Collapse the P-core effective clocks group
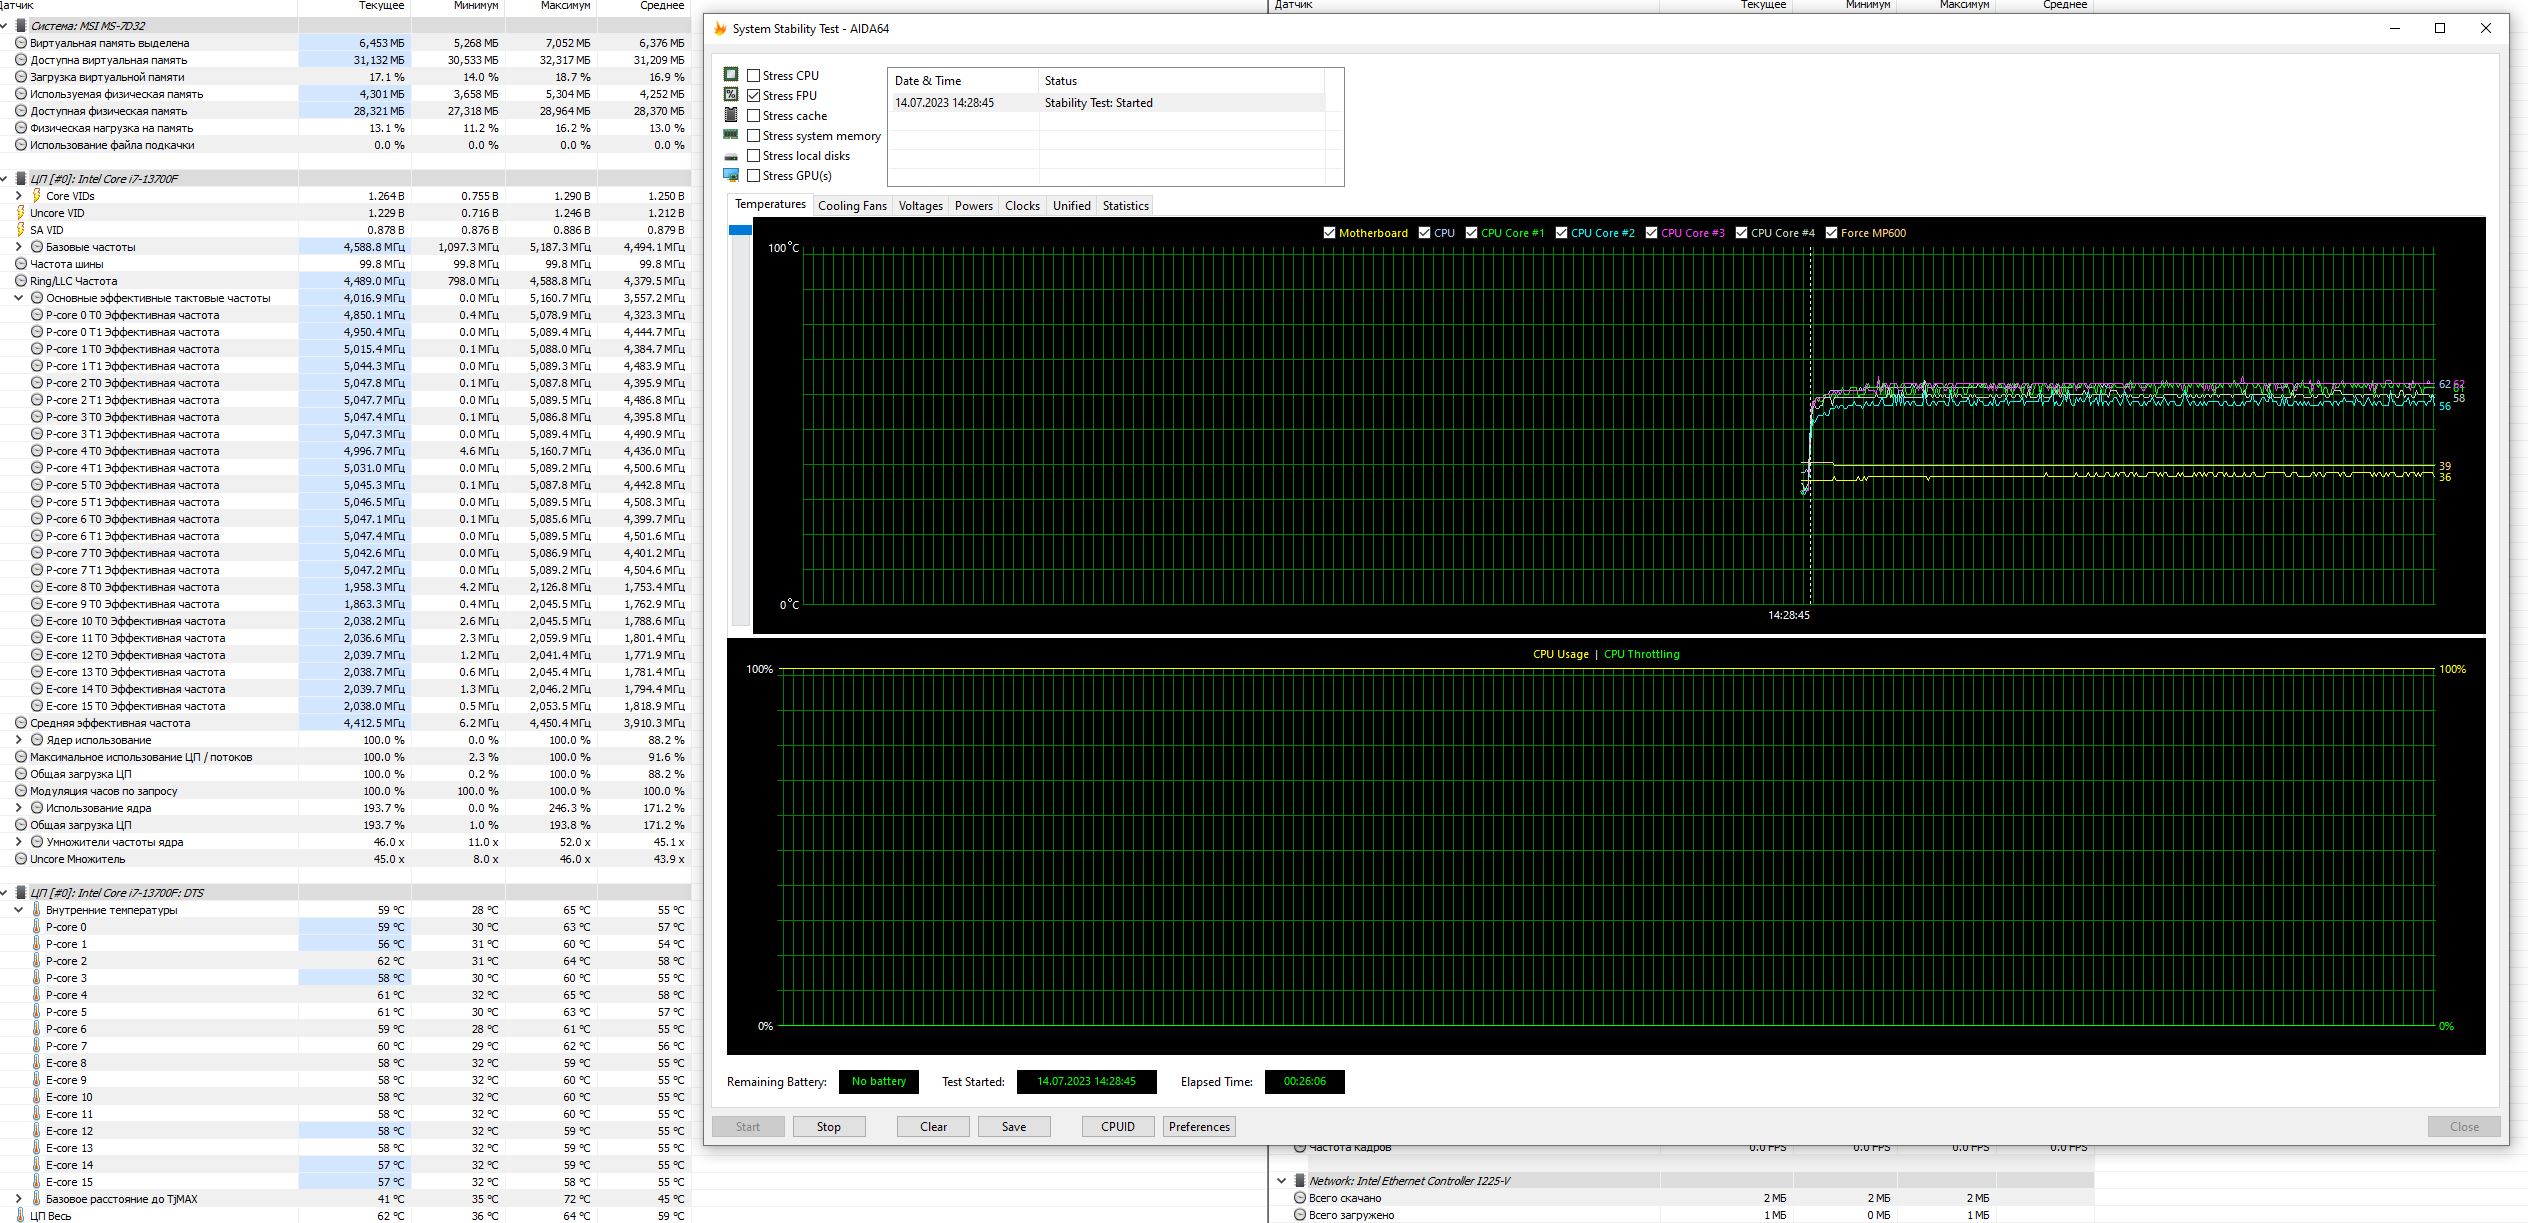Screen dimensions: 2528x1223 click(x=19, y=298)
